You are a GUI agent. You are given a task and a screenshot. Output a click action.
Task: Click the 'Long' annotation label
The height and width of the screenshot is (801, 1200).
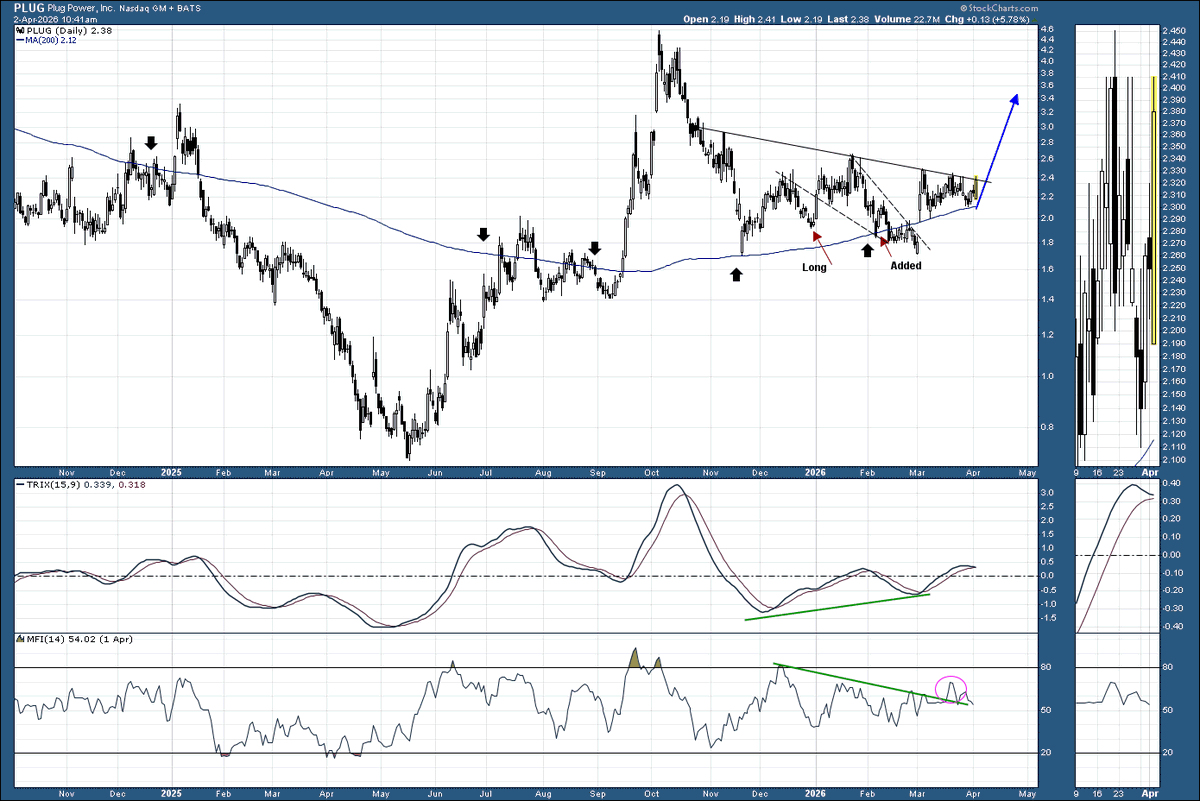(x=815, y=268)
